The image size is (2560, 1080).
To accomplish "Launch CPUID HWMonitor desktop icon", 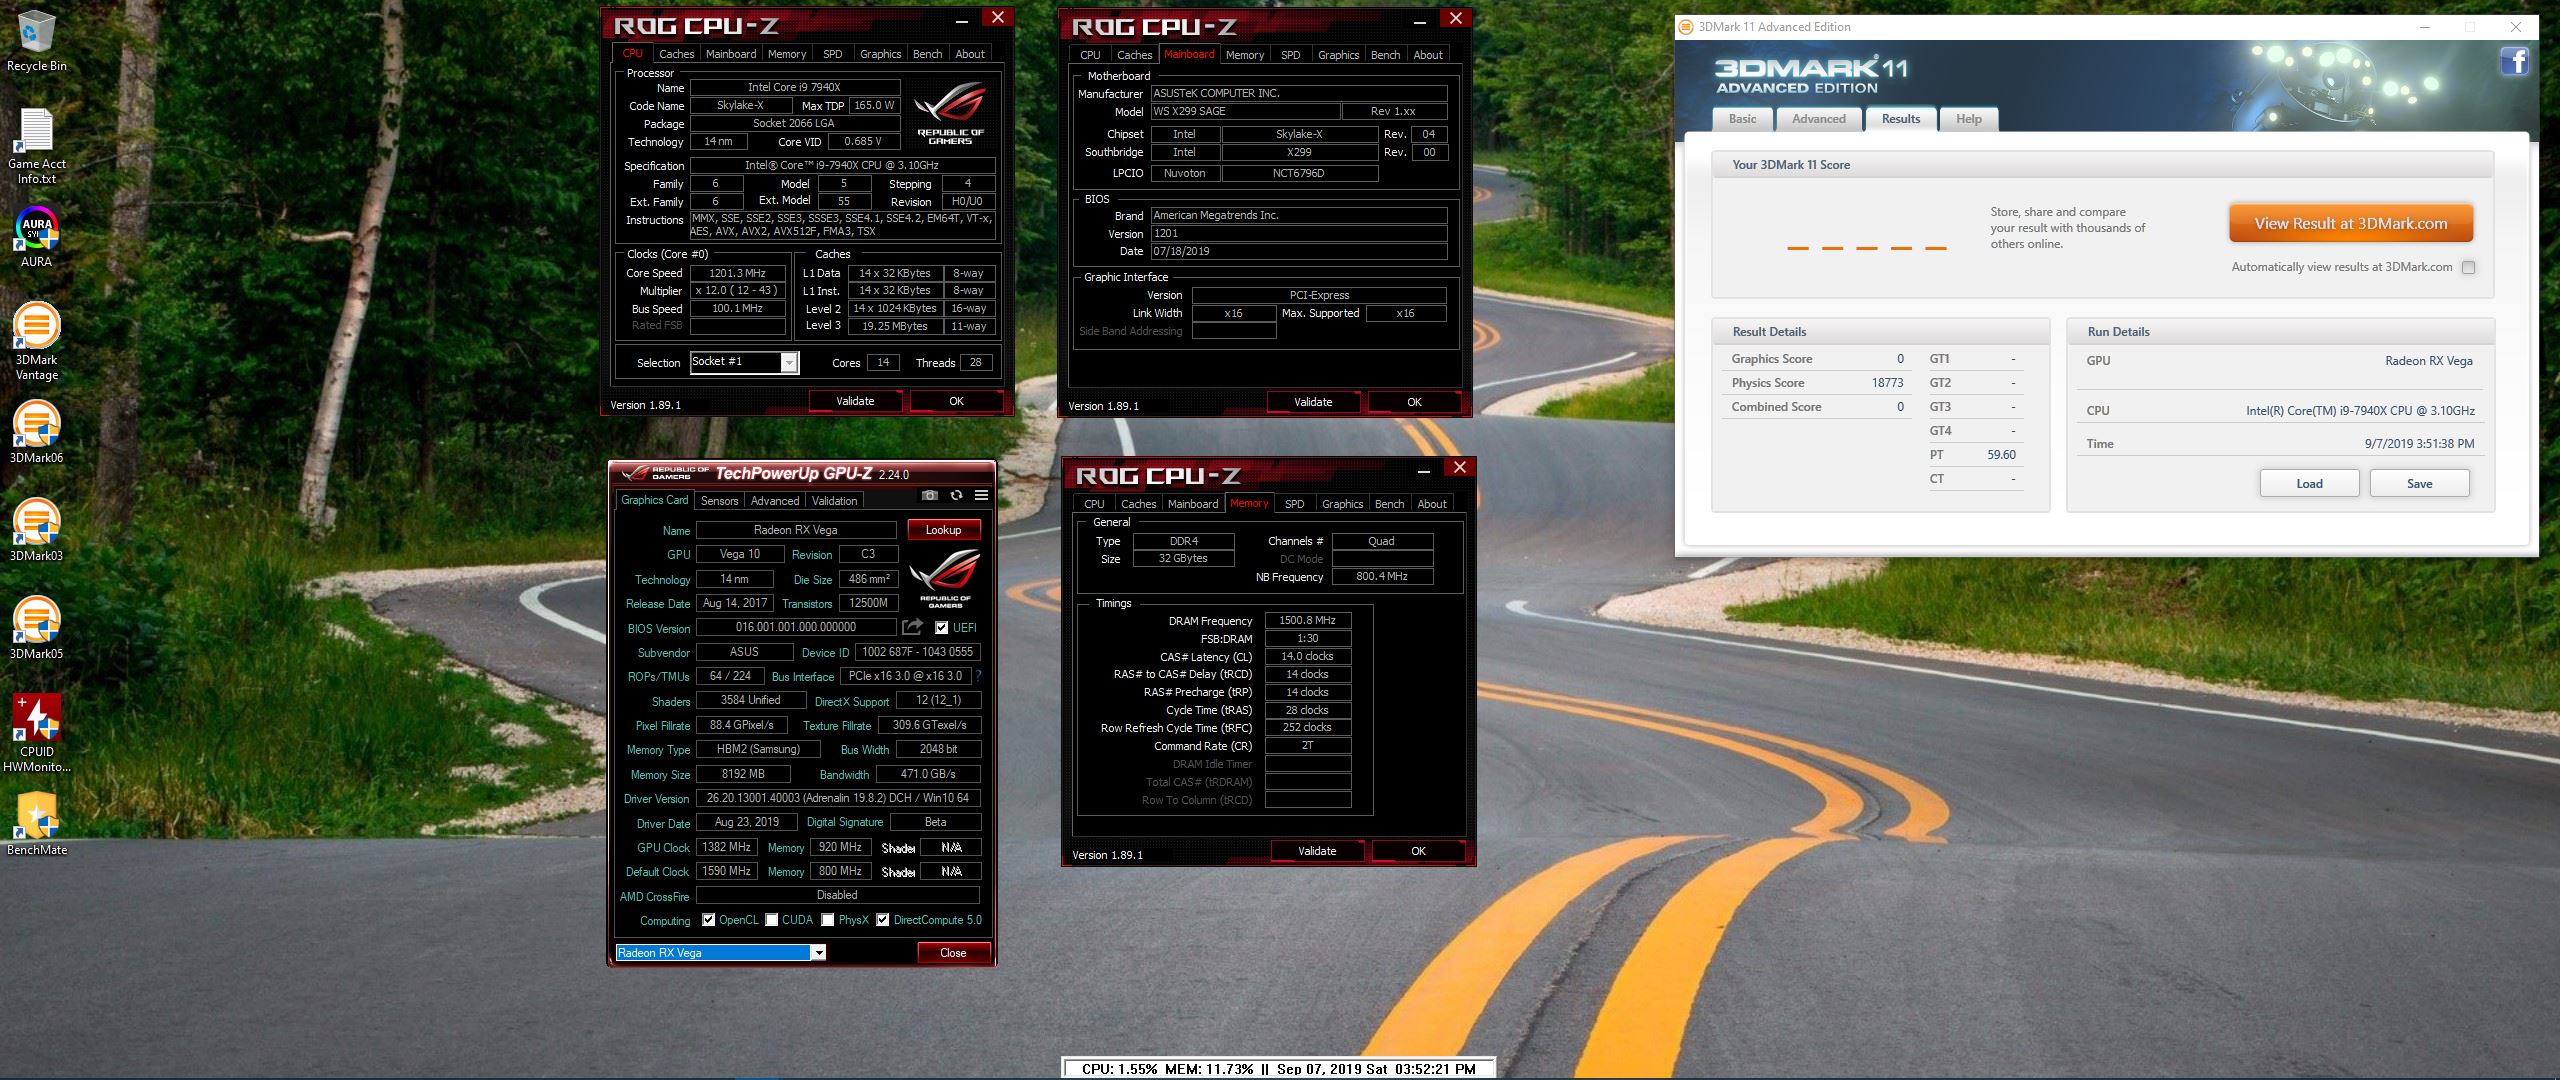I will point(36,733).
